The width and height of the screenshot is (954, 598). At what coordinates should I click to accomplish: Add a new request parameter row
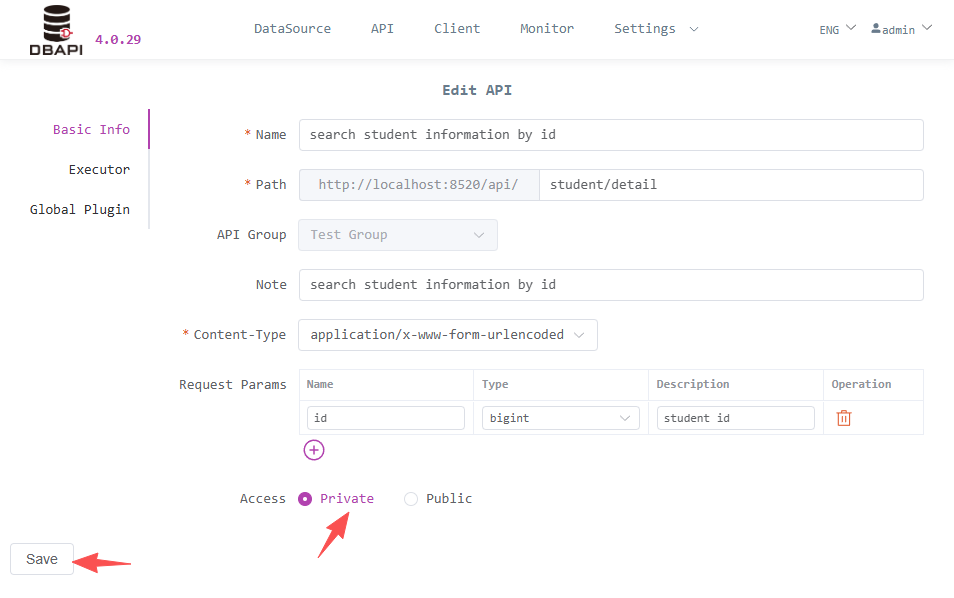point(313,450)
